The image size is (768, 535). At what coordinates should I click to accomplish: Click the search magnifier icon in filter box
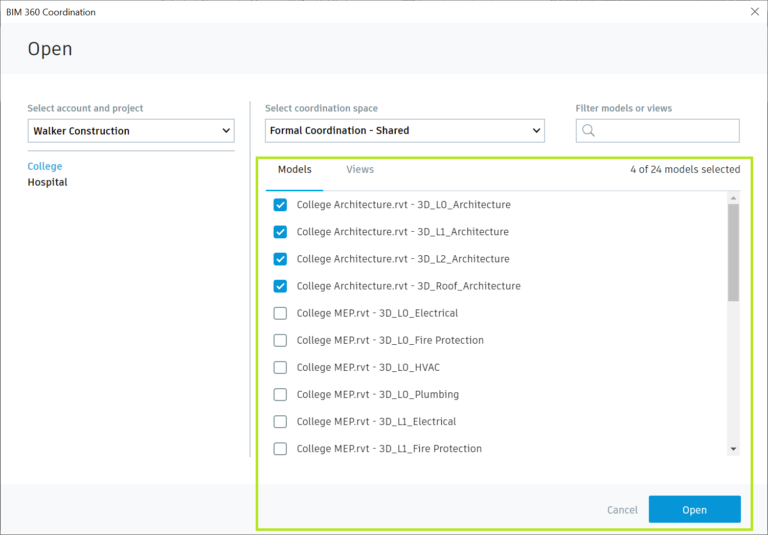pos(588,130)
